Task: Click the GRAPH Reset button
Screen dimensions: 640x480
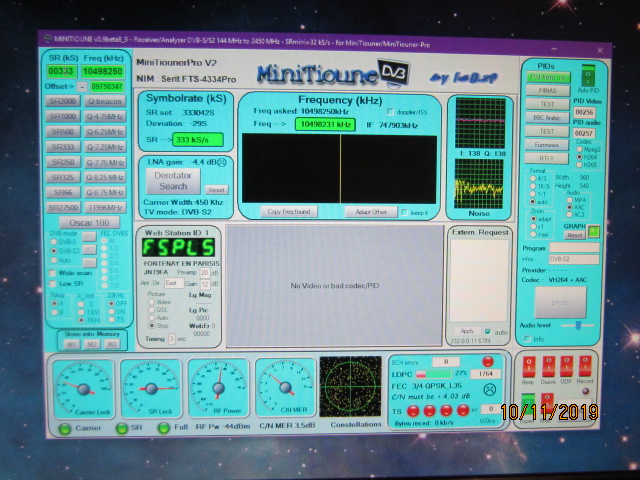Action: click(x=575, y=236)
